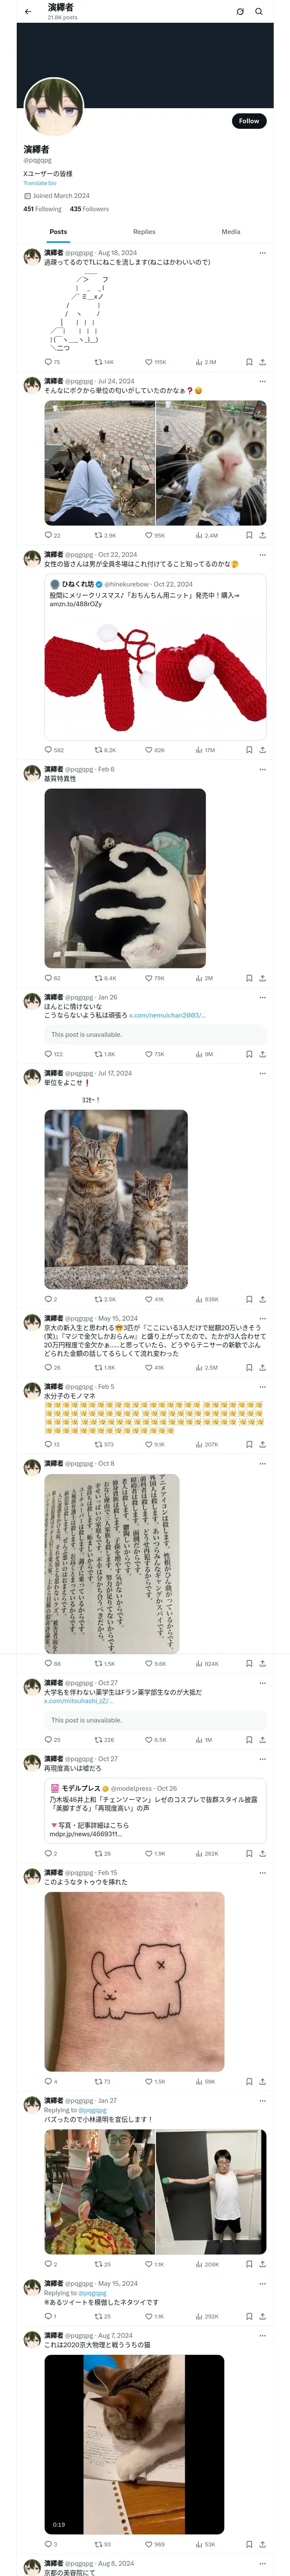Share the Jul 17, 2024 post
Viewport: 290px width, 2576px height.
click(x=262, y=1299)
